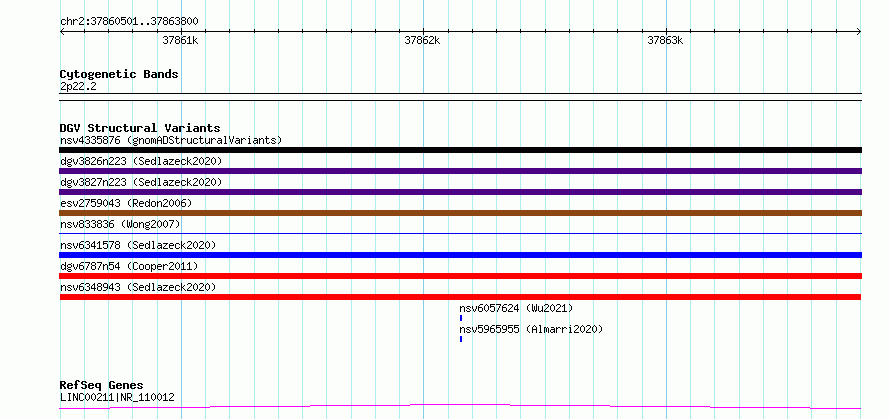Click the nsv4335876 gnomAD black variant bar
The image size is (890, 419).
pyautogui.click(x=460, y=150)
